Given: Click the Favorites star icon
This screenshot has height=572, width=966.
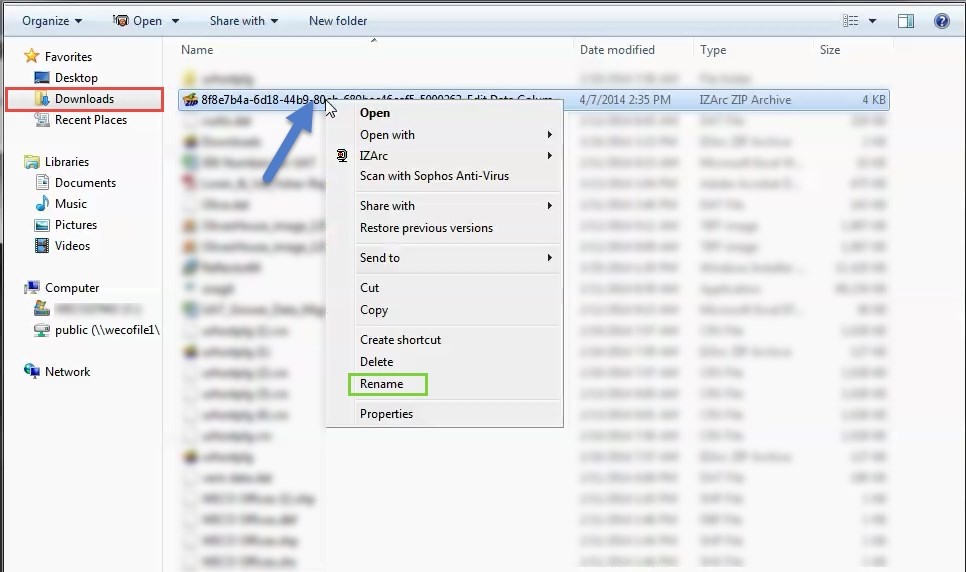Looking at the screenshot, I should tap(31, 56).
